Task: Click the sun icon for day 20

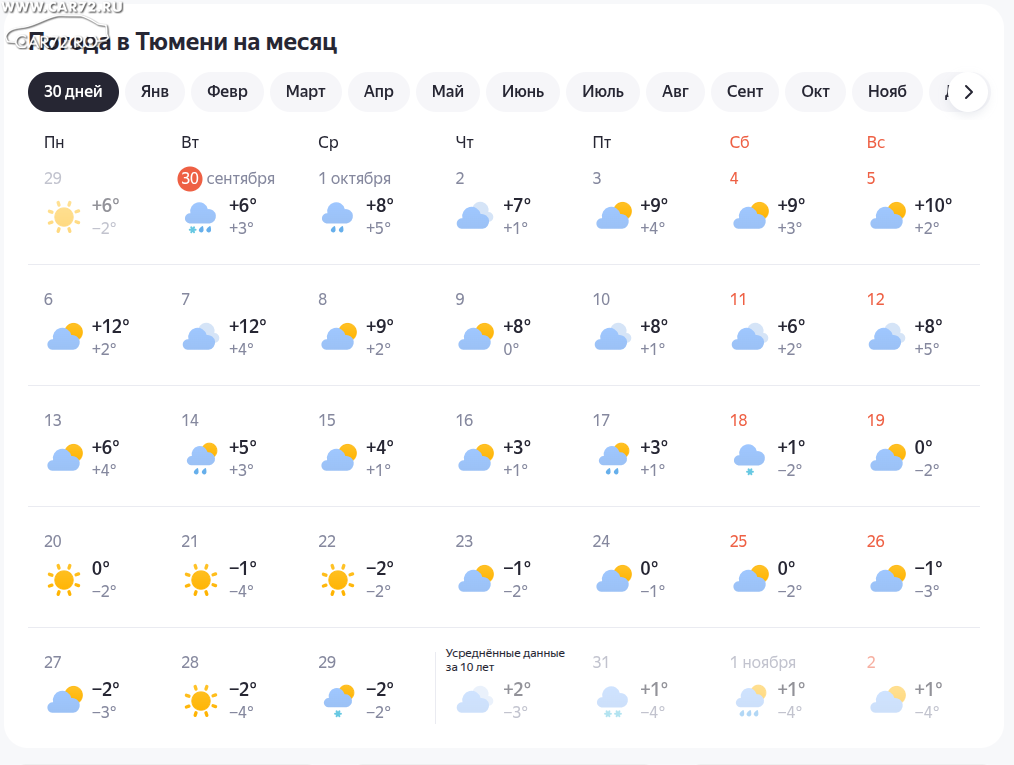Action: (x=64, y=579)
